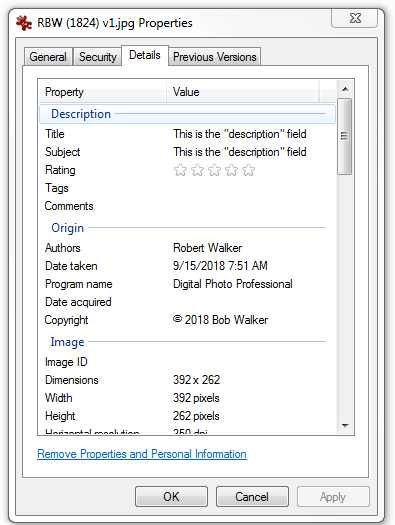Switch to the General tab

tap(48, 57)
